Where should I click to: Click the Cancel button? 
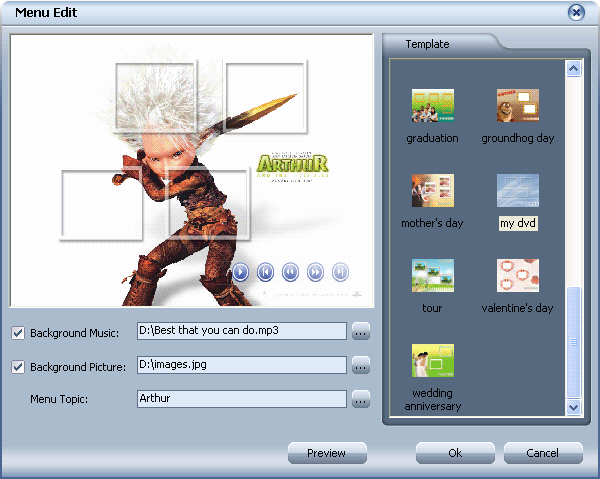(x=543, y=453)
